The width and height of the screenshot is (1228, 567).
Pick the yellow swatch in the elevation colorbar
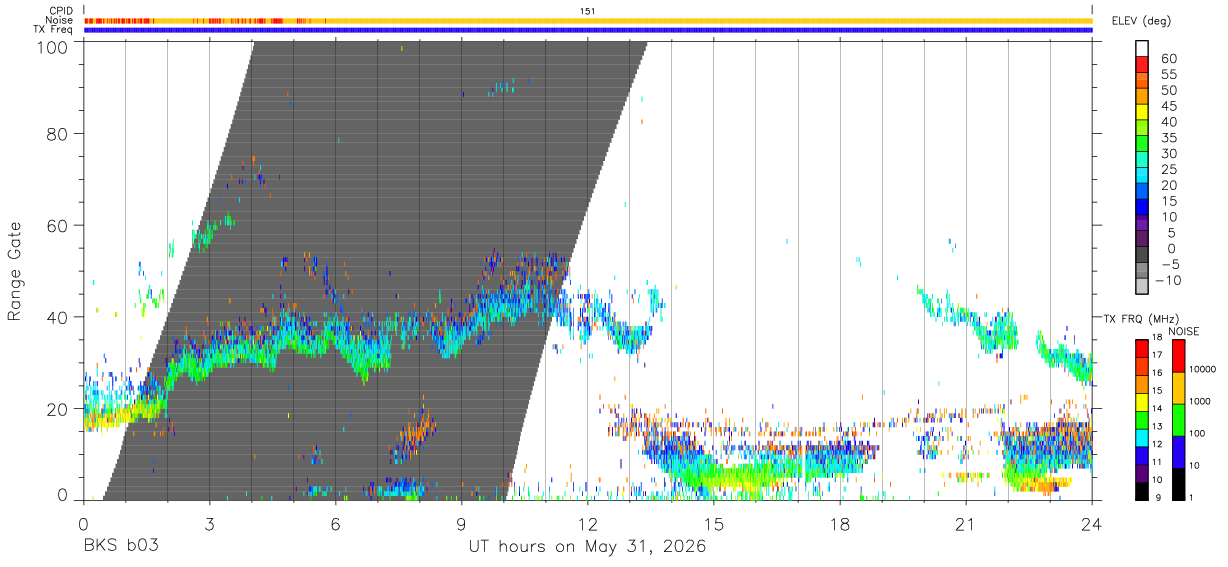[1142, 113]
